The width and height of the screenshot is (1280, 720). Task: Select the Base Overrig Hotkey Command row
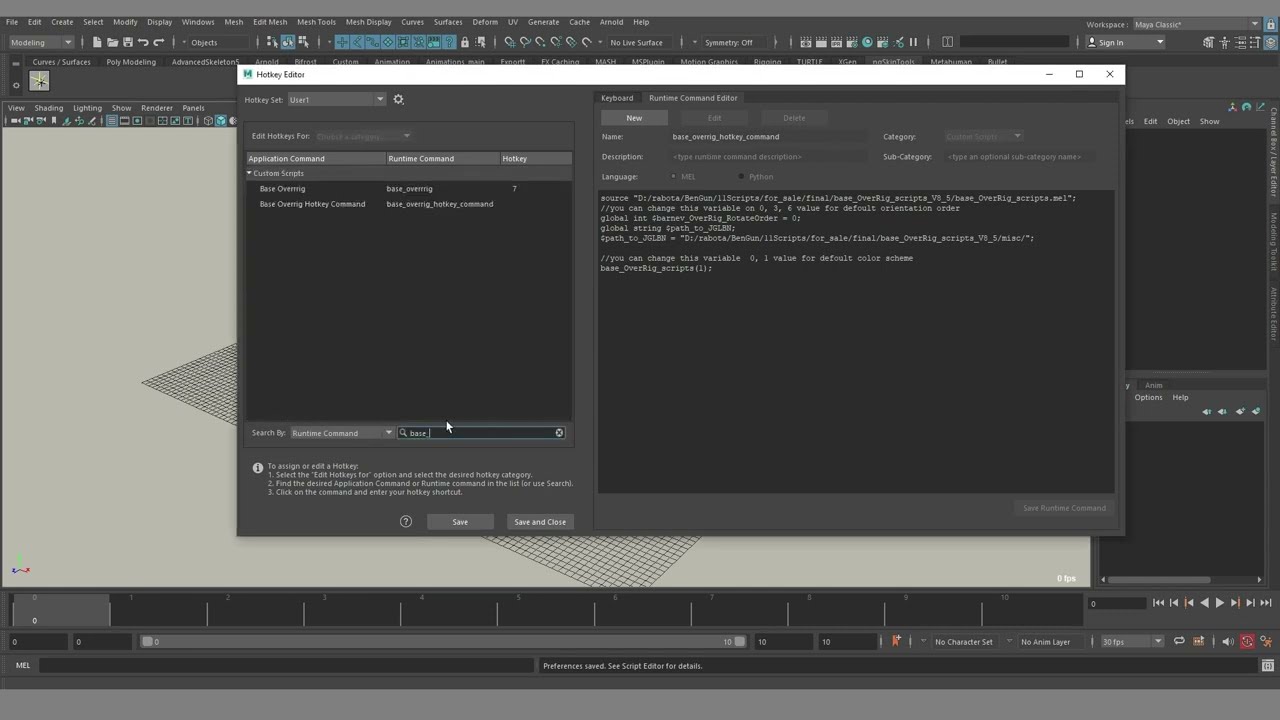pyautogui.click(x=409, y=204)
